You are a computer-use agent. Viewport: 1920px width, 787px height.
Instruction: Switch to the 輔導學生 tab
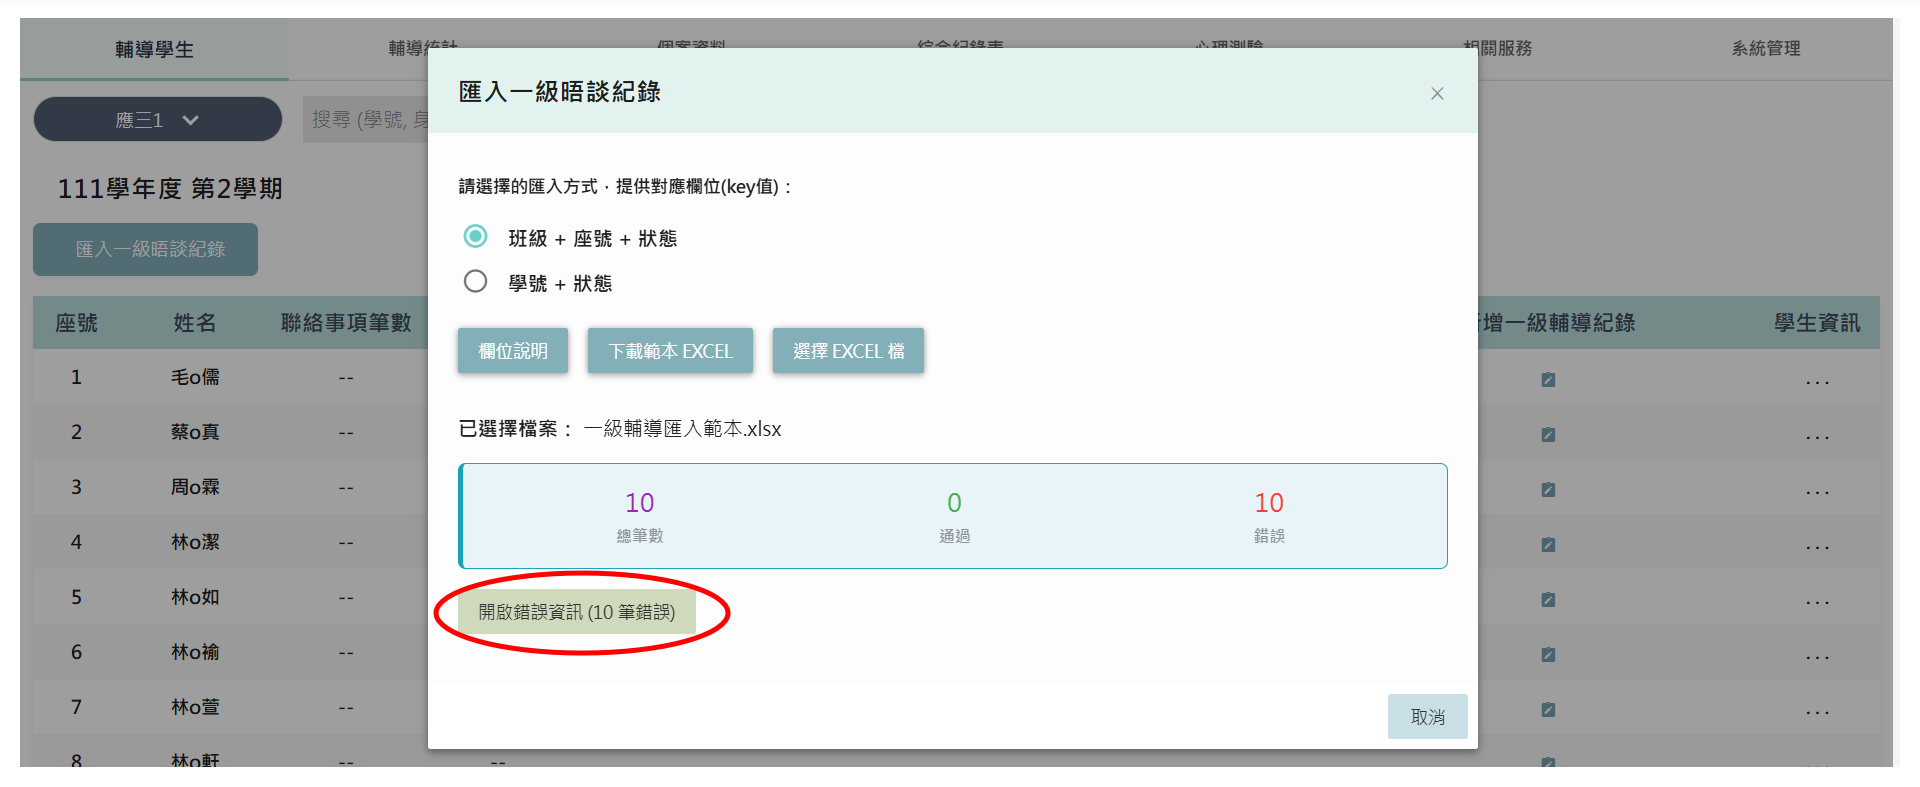coord(154,49)
